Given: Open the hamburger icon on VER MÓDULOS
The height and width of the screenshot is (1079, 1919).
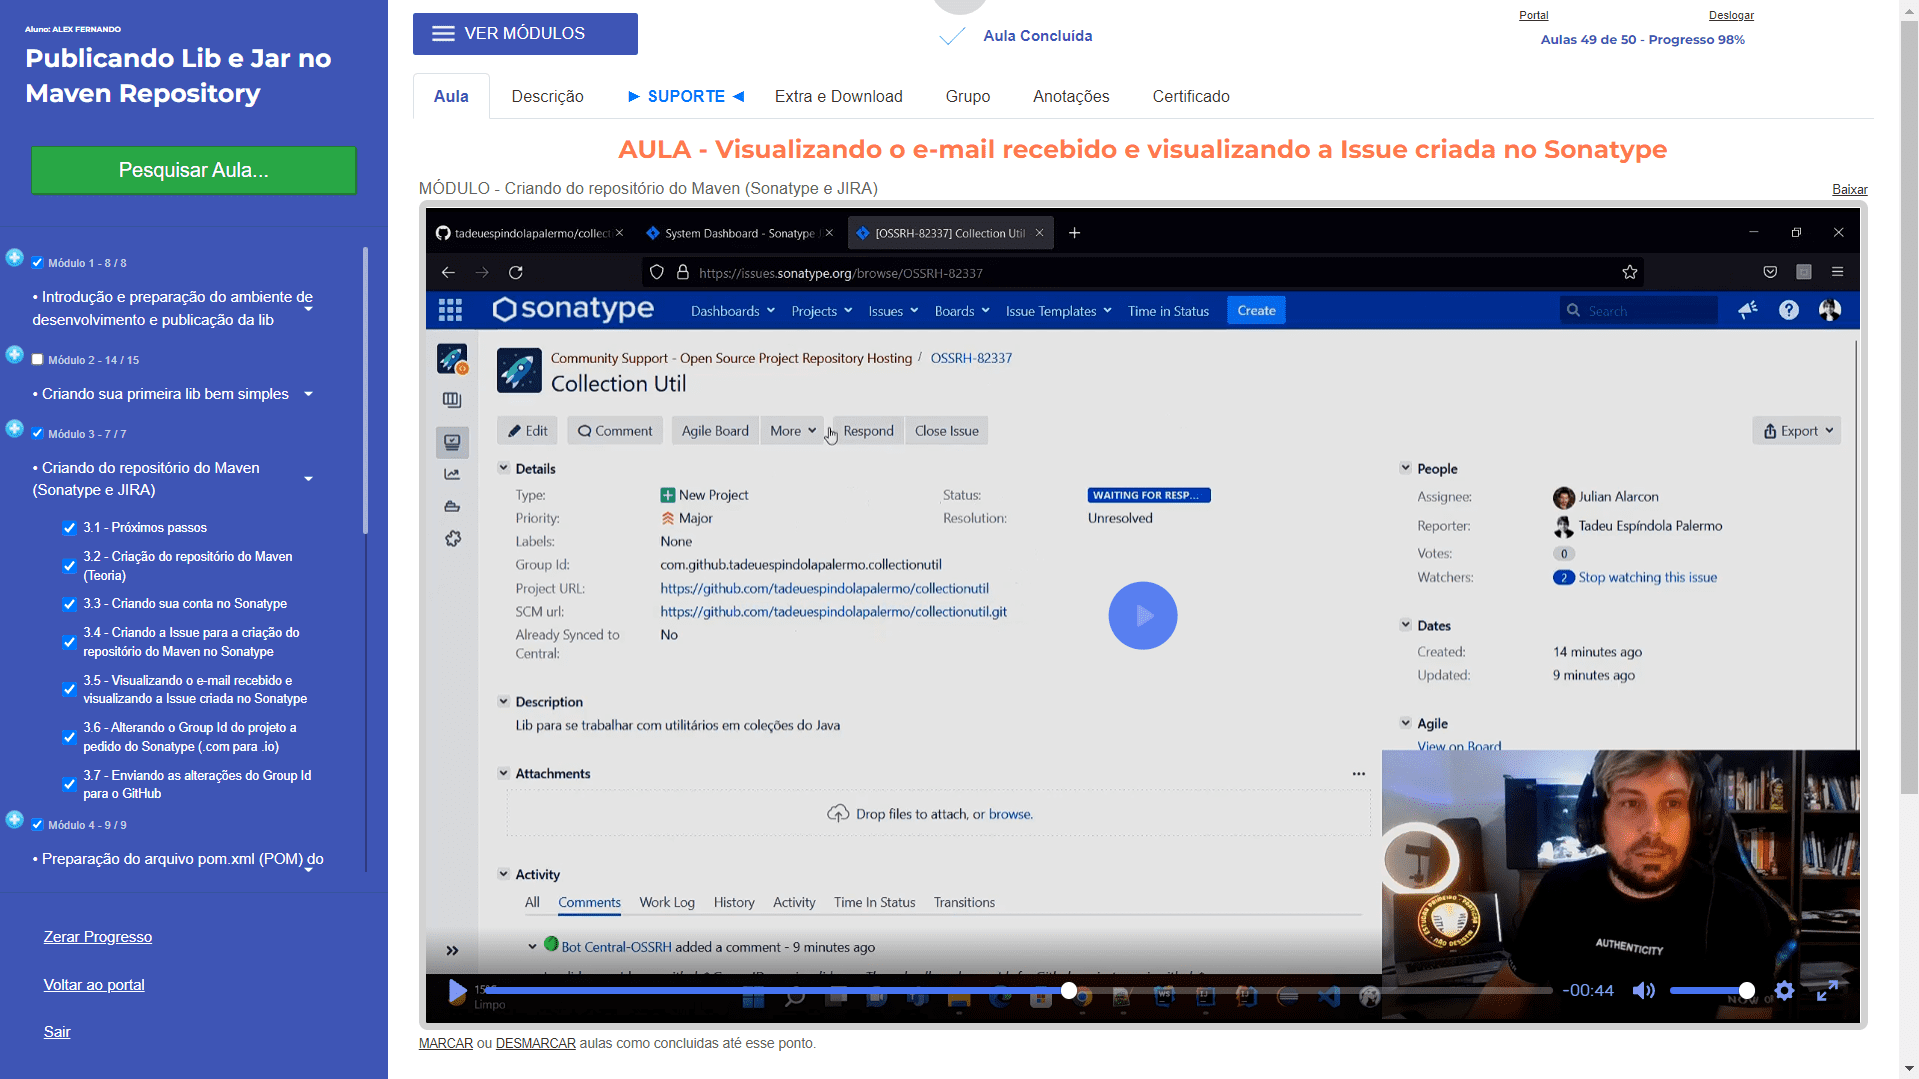Looking at the screenshot, I should [443, 34].
